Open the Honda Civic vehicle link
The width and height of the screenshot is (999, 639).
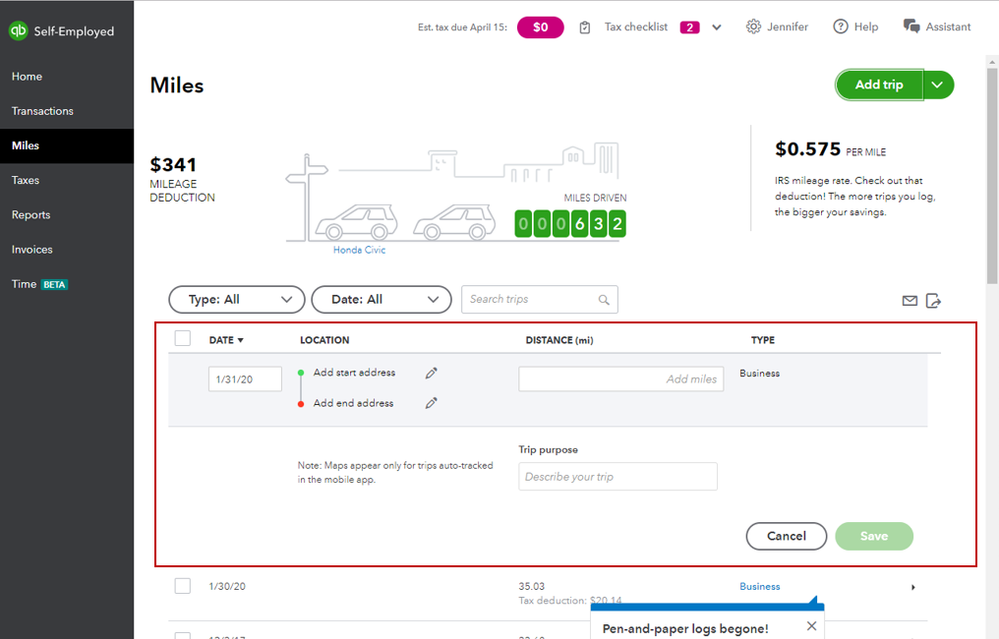point(359,250)
